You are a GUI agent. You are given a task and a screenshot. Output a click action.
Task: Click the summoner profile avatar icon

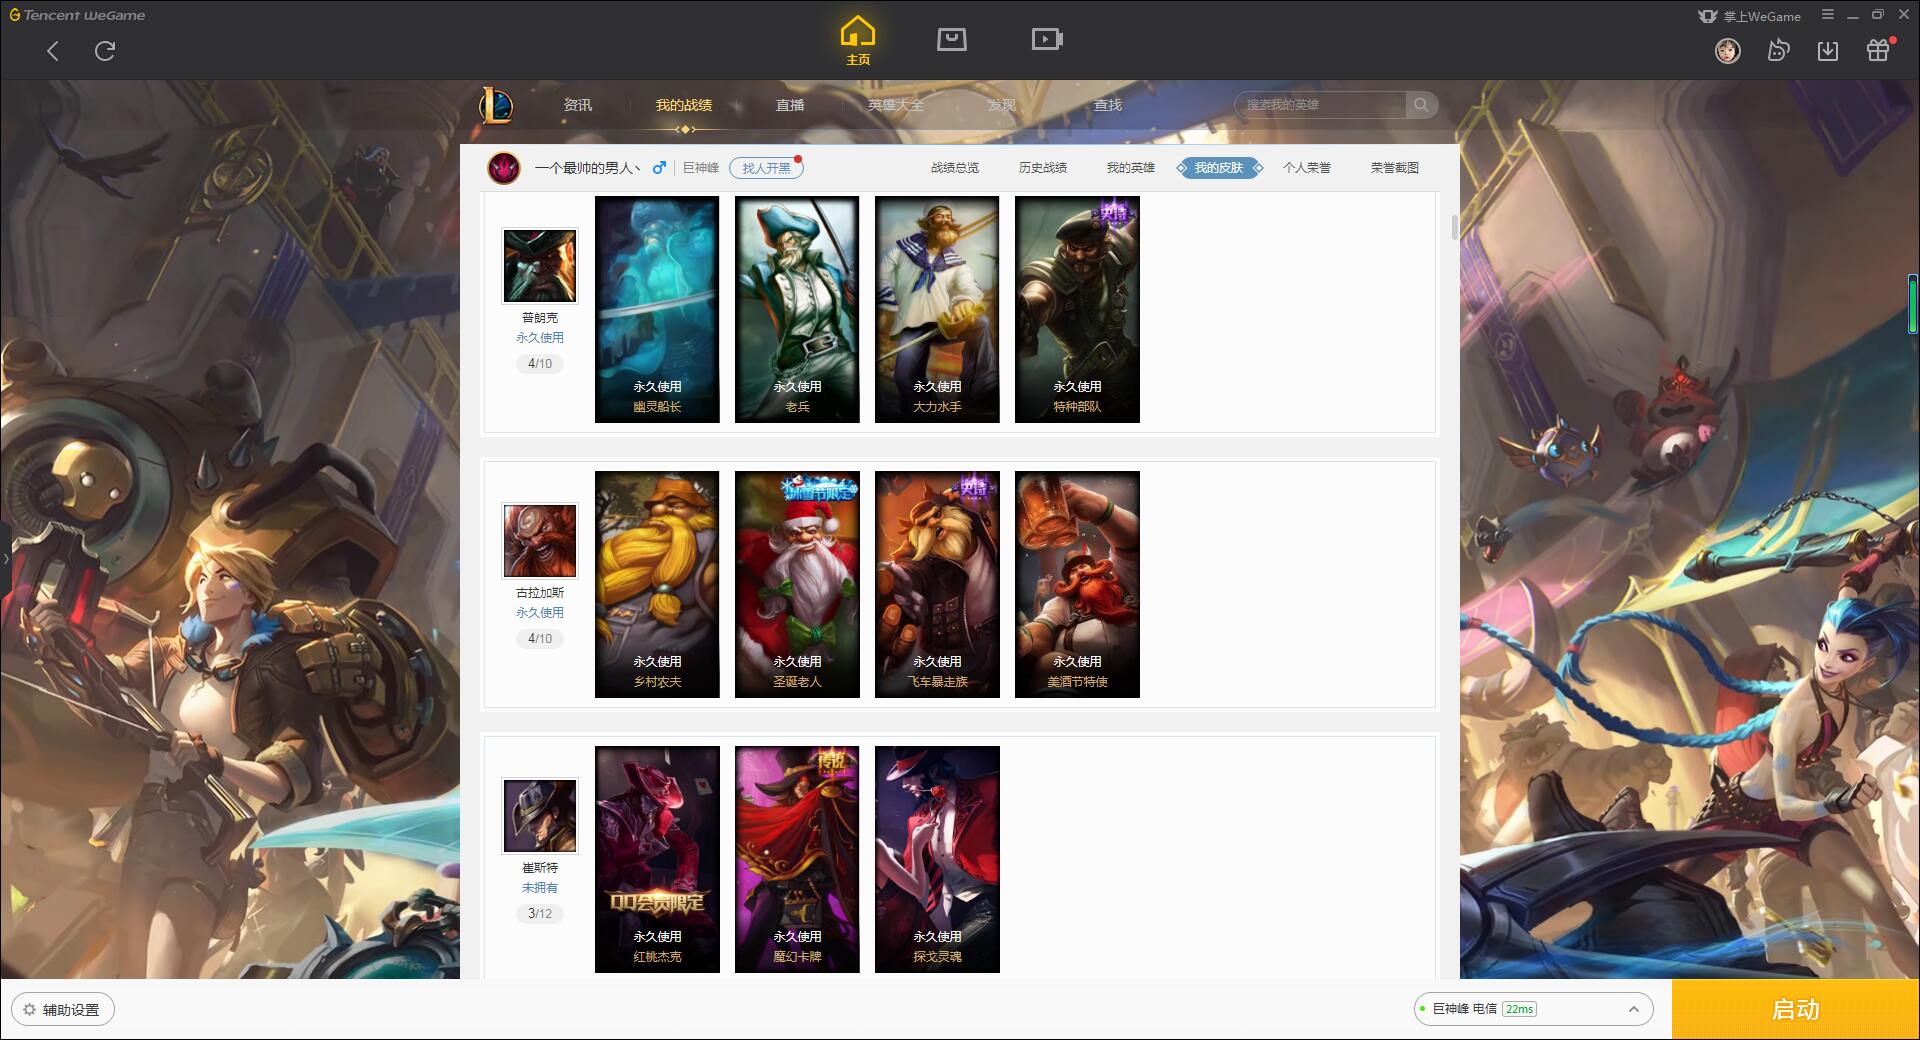pos(504,168)
